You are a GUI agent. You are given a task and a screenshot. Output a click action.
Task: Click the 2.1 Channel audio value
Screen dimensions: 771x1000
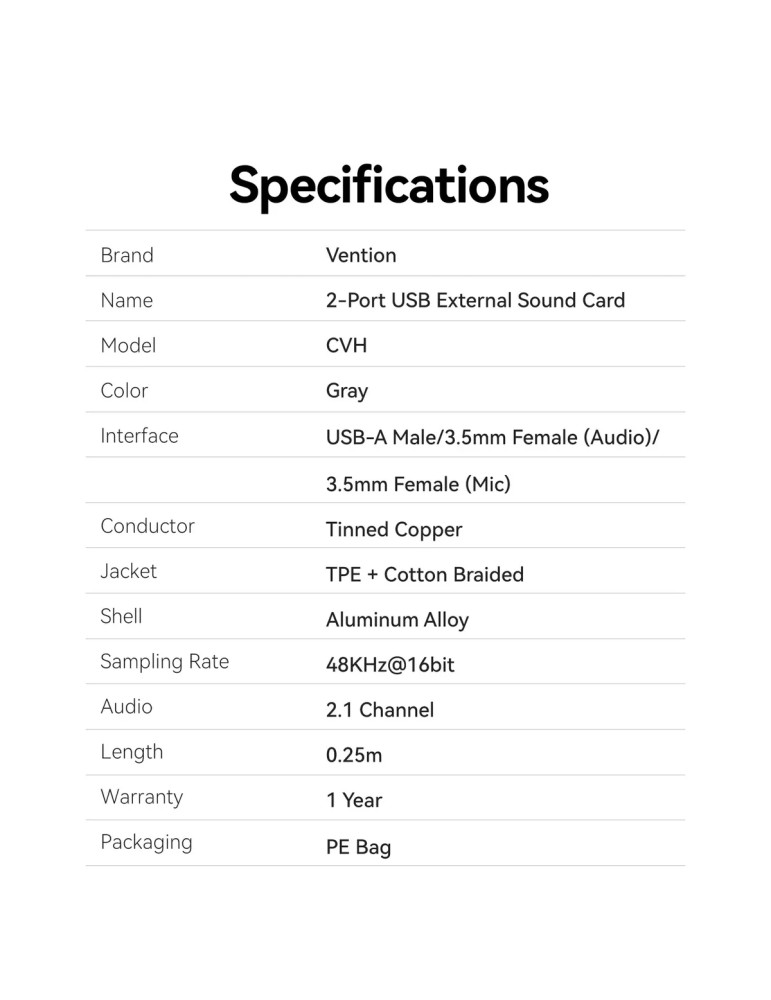(380, 710)
